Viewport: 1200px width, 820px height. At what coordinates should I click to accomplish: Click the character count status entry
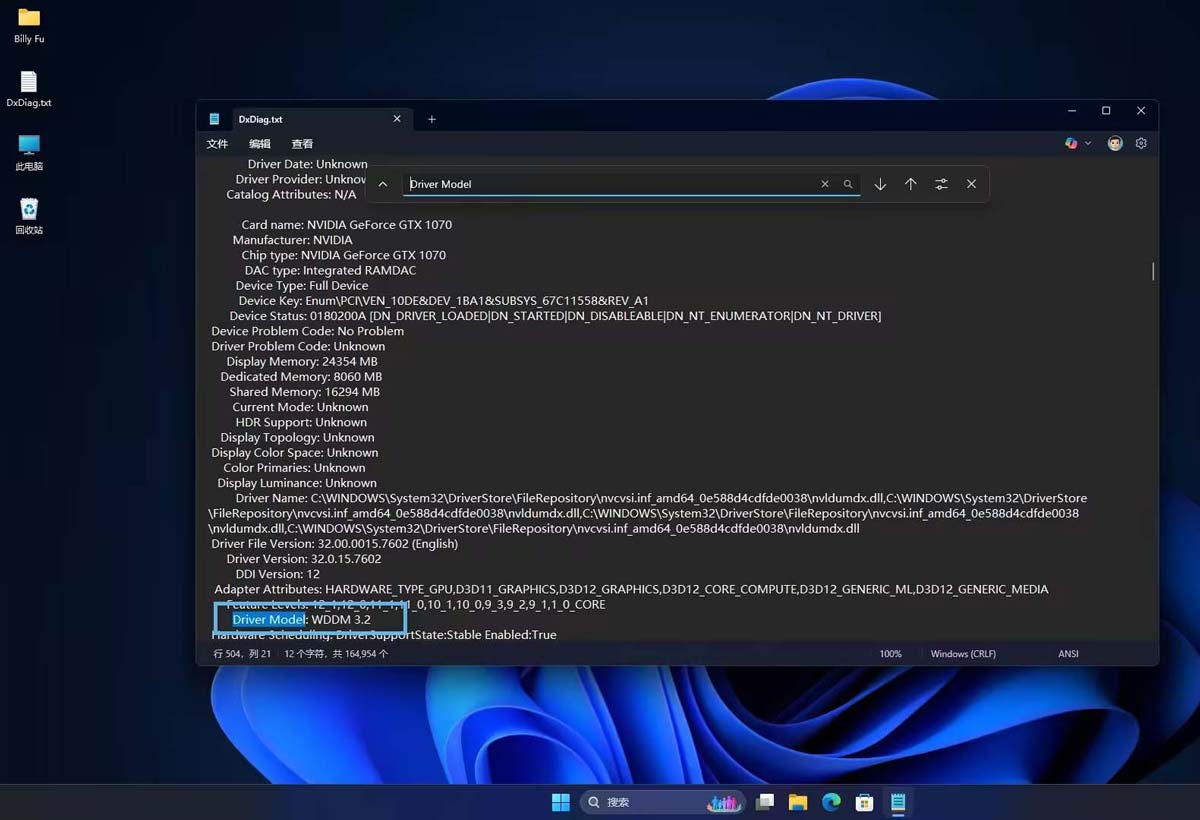[x=336, y=654]
